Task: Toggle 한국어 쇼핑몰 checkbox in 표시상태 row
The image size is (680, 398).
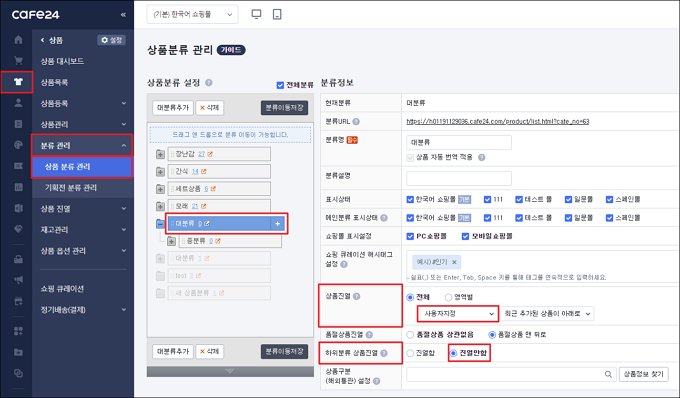Action: (x=410, y=199)
